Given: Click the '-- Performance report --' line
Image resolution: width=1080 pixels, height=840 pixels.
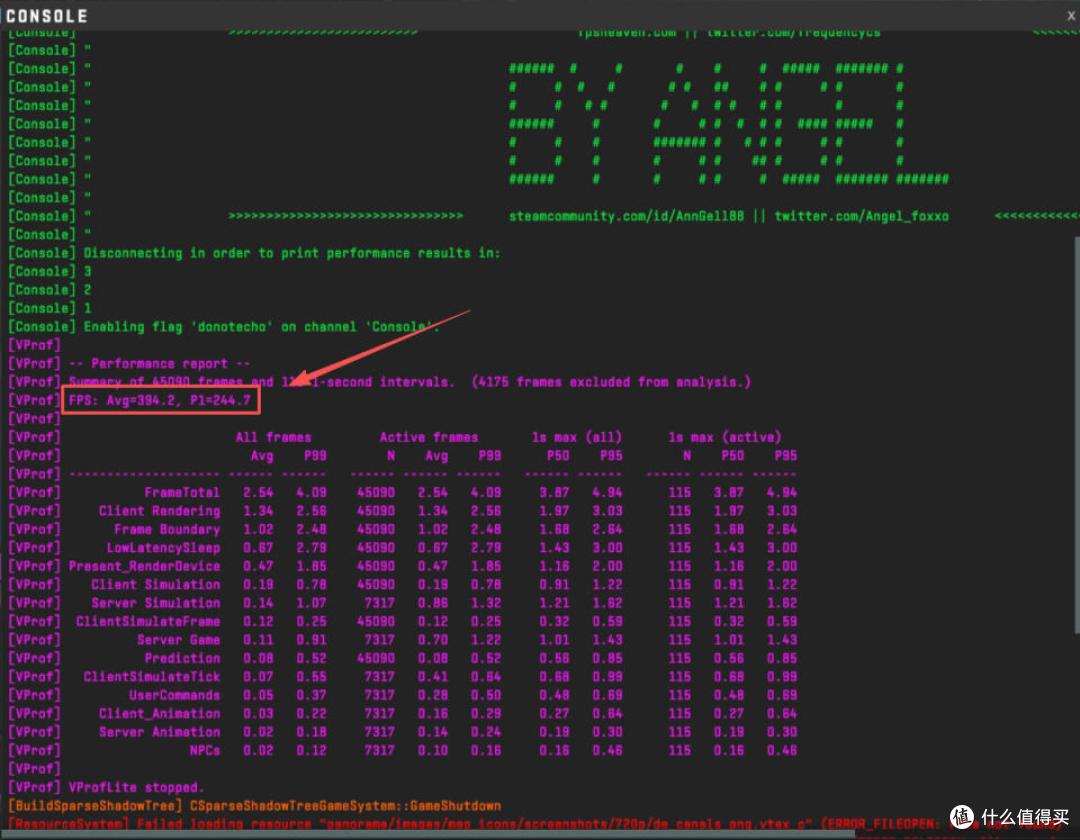Looking at the screenshot, I should 159,364.
